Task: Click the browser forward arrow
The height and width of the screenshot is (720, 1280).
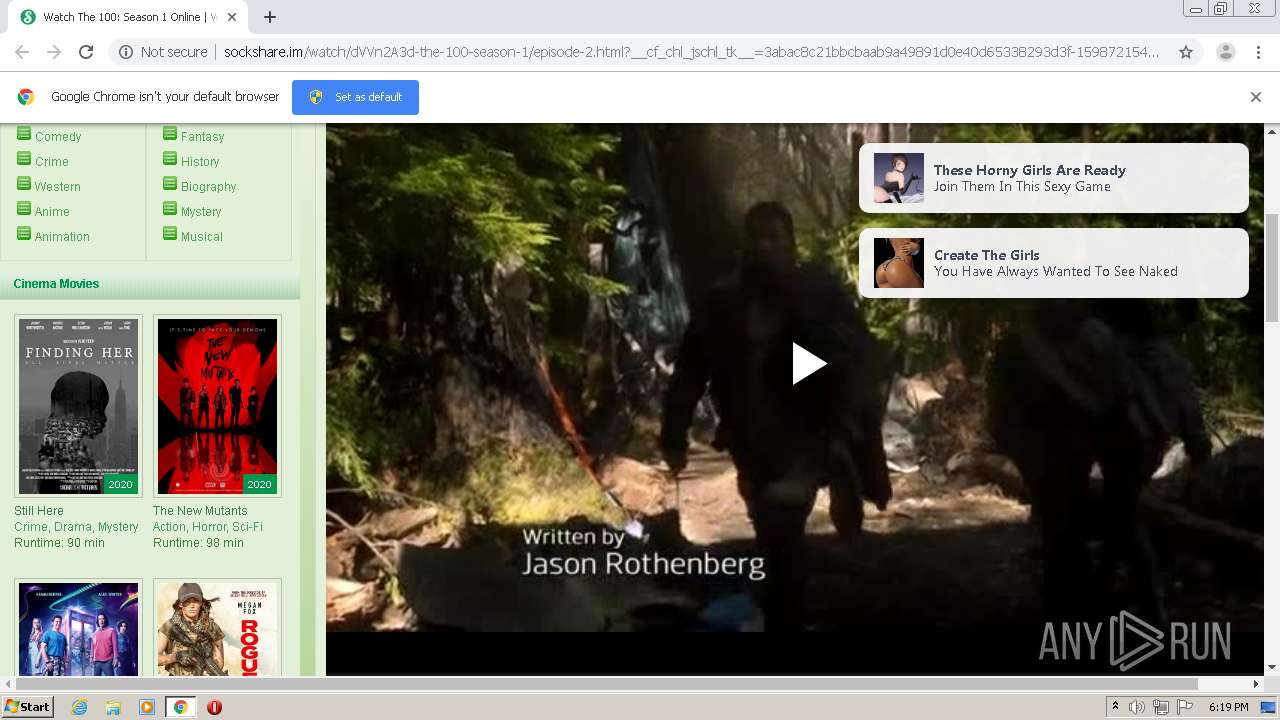Action: pyautogui.click(x=54, y=52)
